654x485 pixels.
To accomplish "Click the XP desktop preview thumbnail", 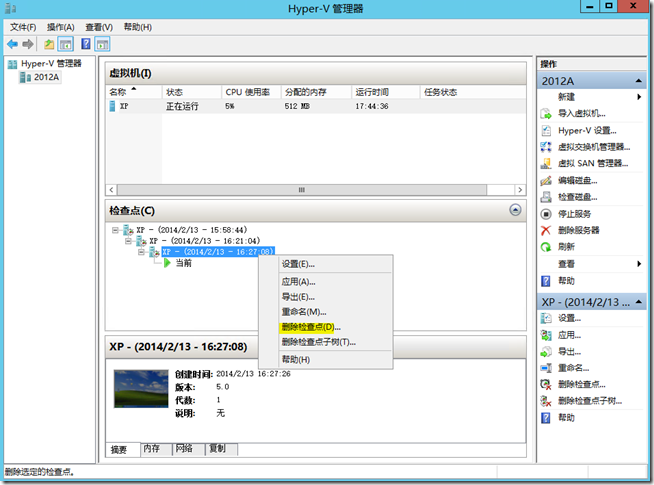I will pos(141,389).
